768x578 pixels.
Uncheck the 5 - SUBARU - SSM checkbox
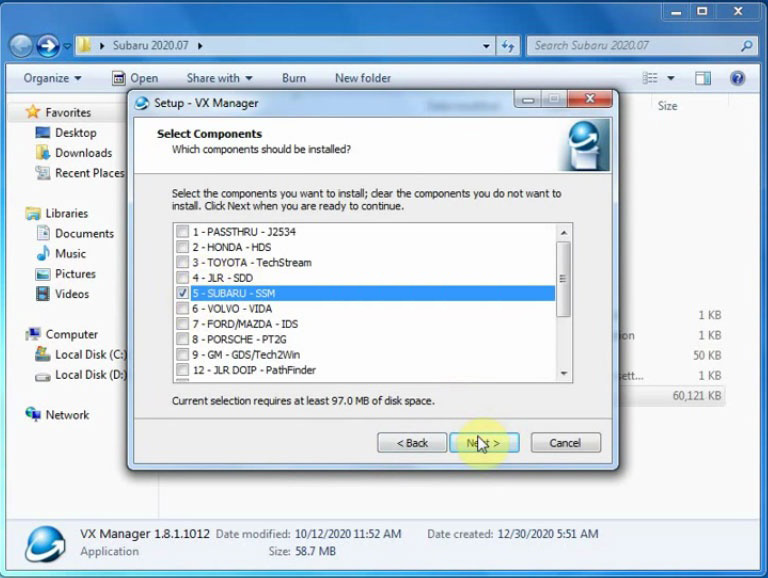[182, 293]
